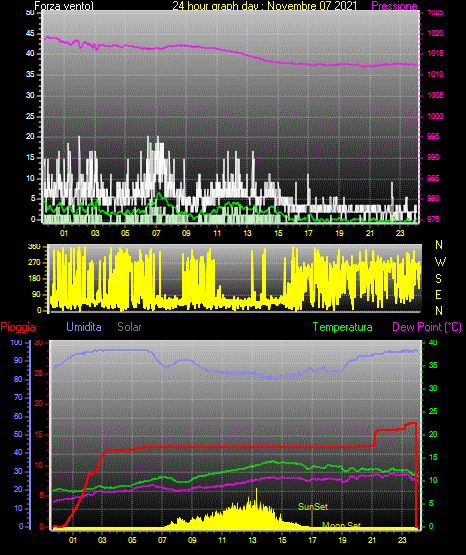
Task: Click hour 21 on bottom graph axis
Action: pos(372,540)
